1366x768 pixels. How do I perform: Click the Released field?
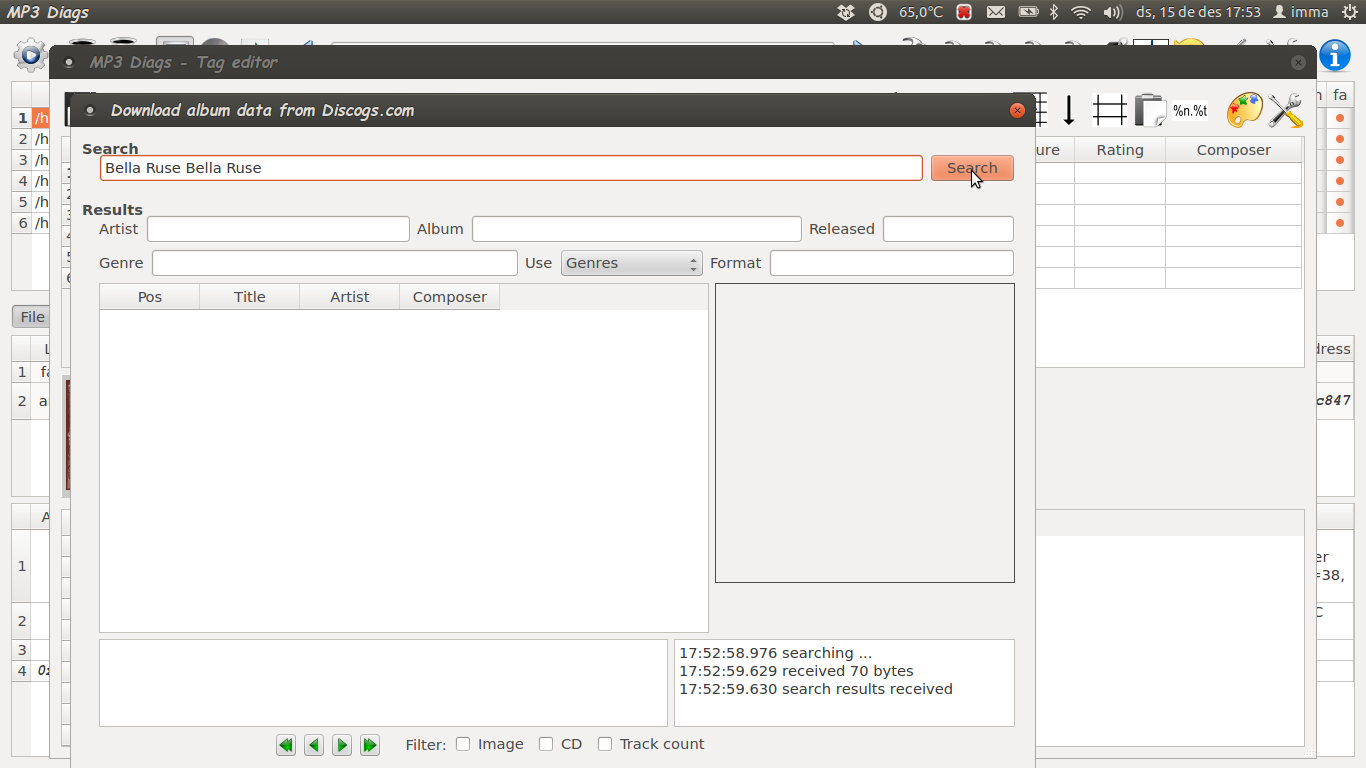pyautogui.click(x=948, y=229)
